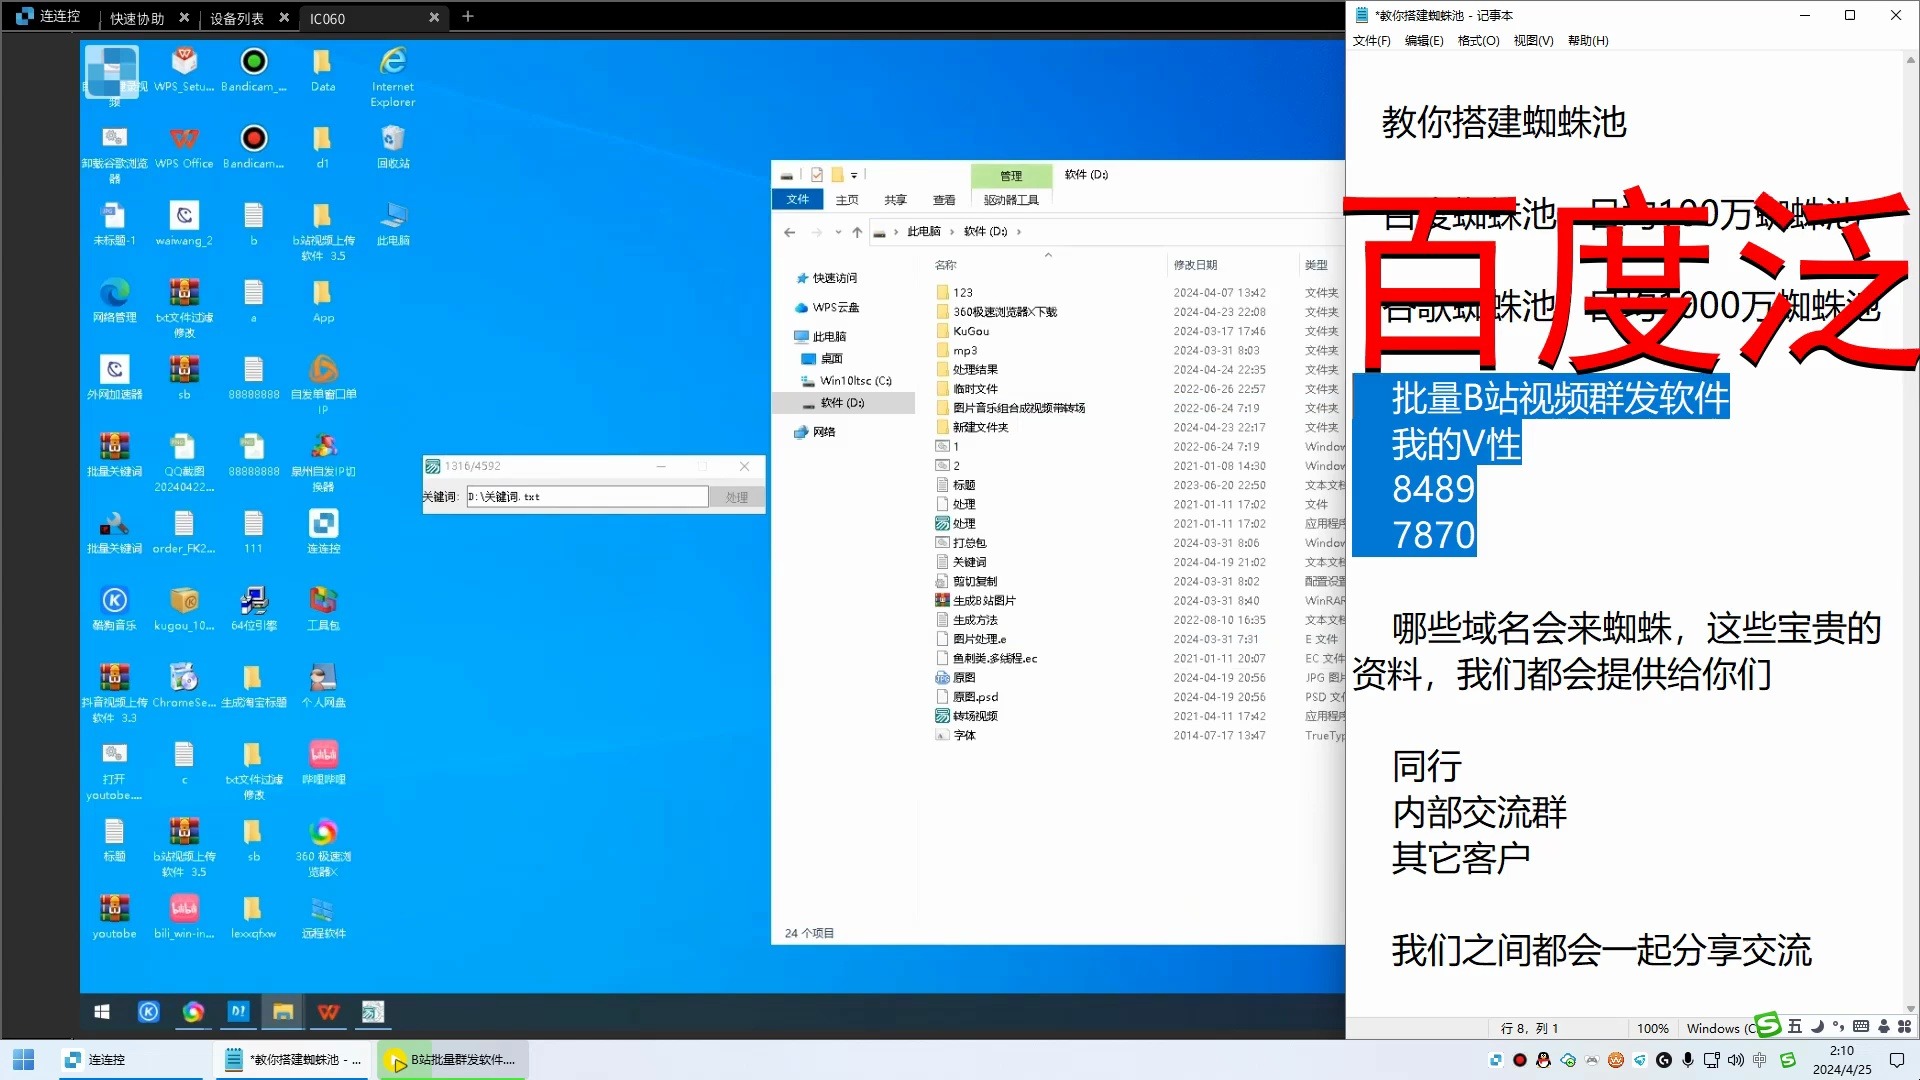Select the 酷狗音乐 desktop icon
Viewport: 1920px width, 1080px height.
(114, 608)
